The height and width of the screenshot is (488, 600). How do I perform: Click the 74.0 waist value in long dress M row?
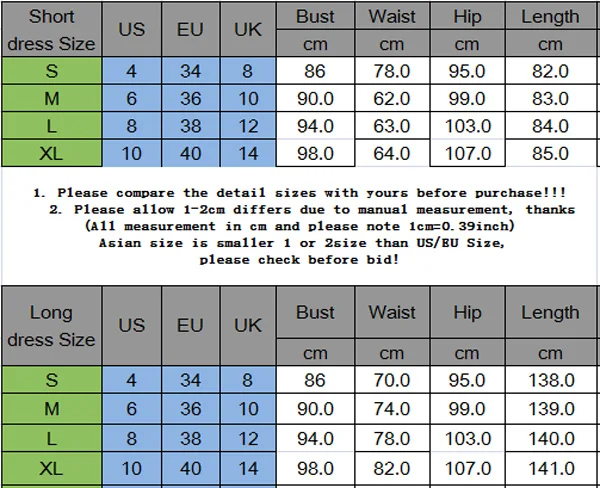coord(392,409)
